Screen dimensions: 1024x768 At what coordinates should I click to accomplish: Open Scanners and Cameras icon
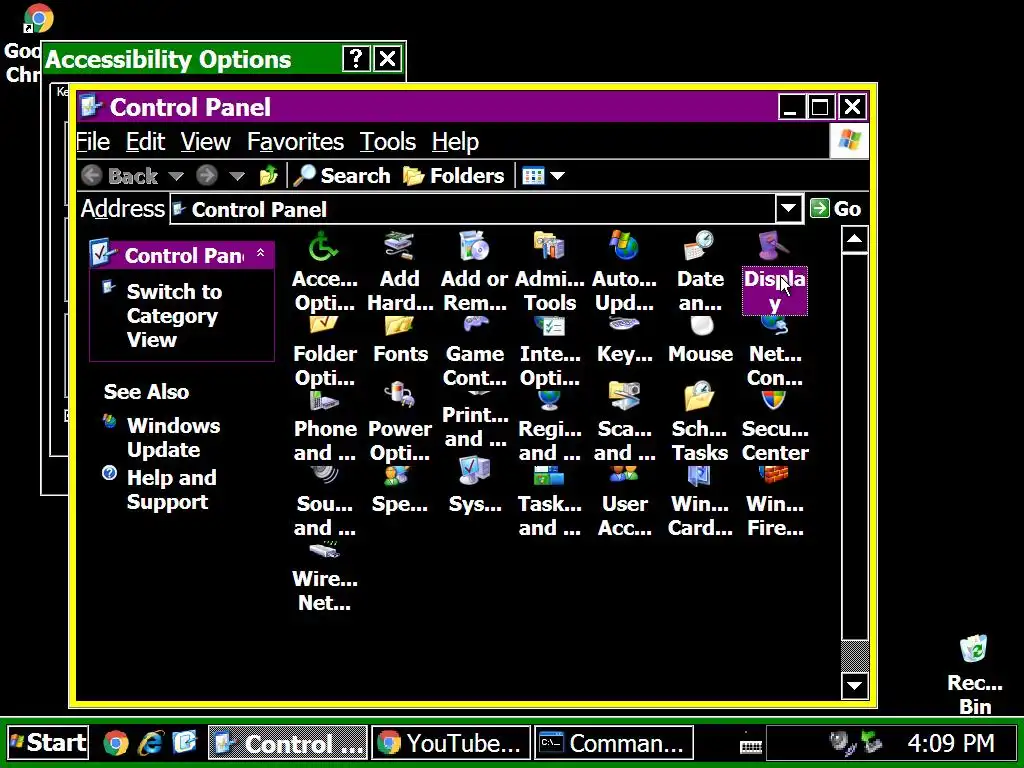[x=624, y=423]
